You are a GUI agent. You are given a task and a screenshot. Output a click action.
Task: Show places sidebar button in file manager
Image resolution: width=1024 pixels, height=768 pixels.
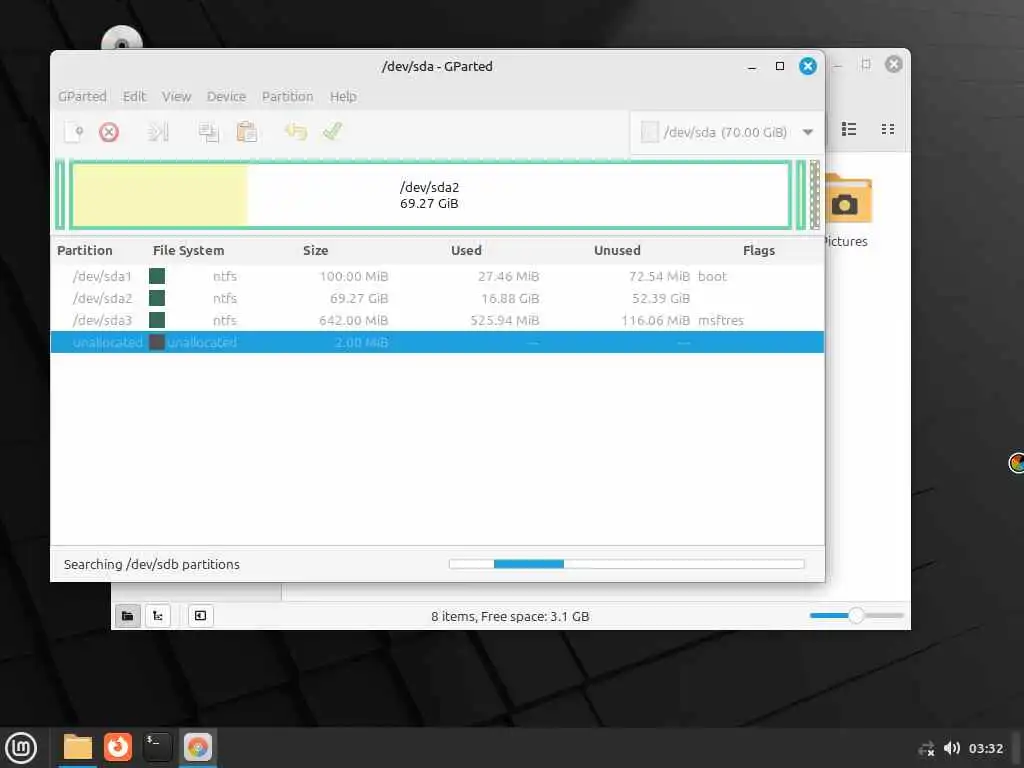(127, 616)
